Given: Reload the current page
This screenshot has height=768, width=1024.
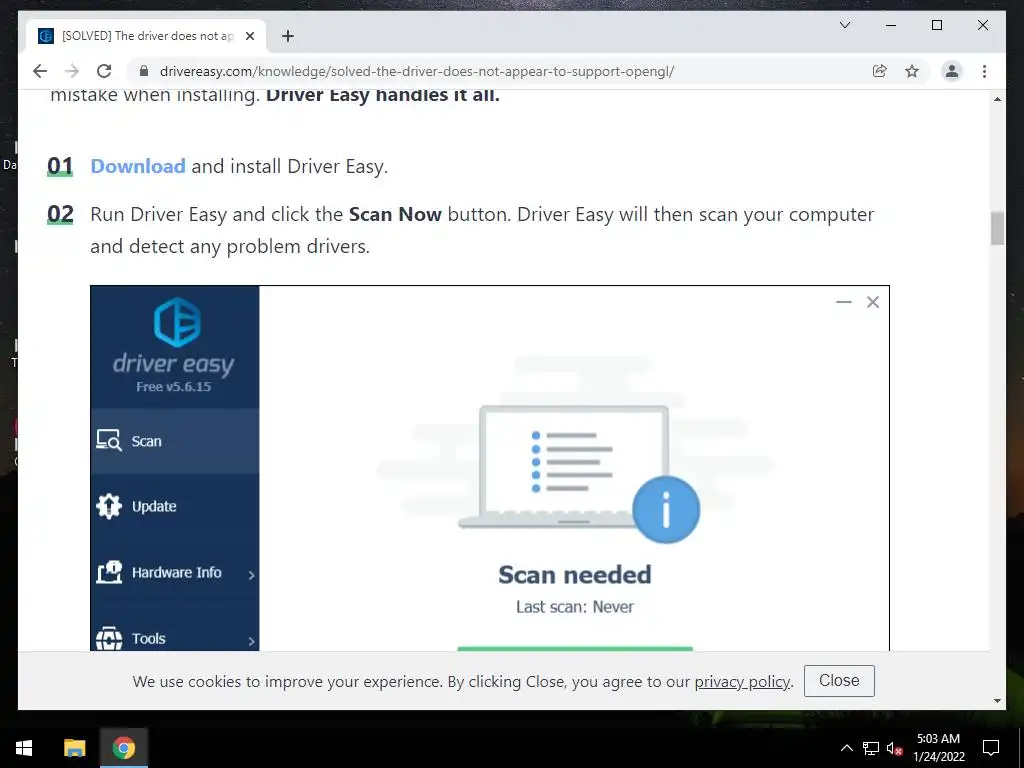Looking at the screenshot, I should [104, 71].
